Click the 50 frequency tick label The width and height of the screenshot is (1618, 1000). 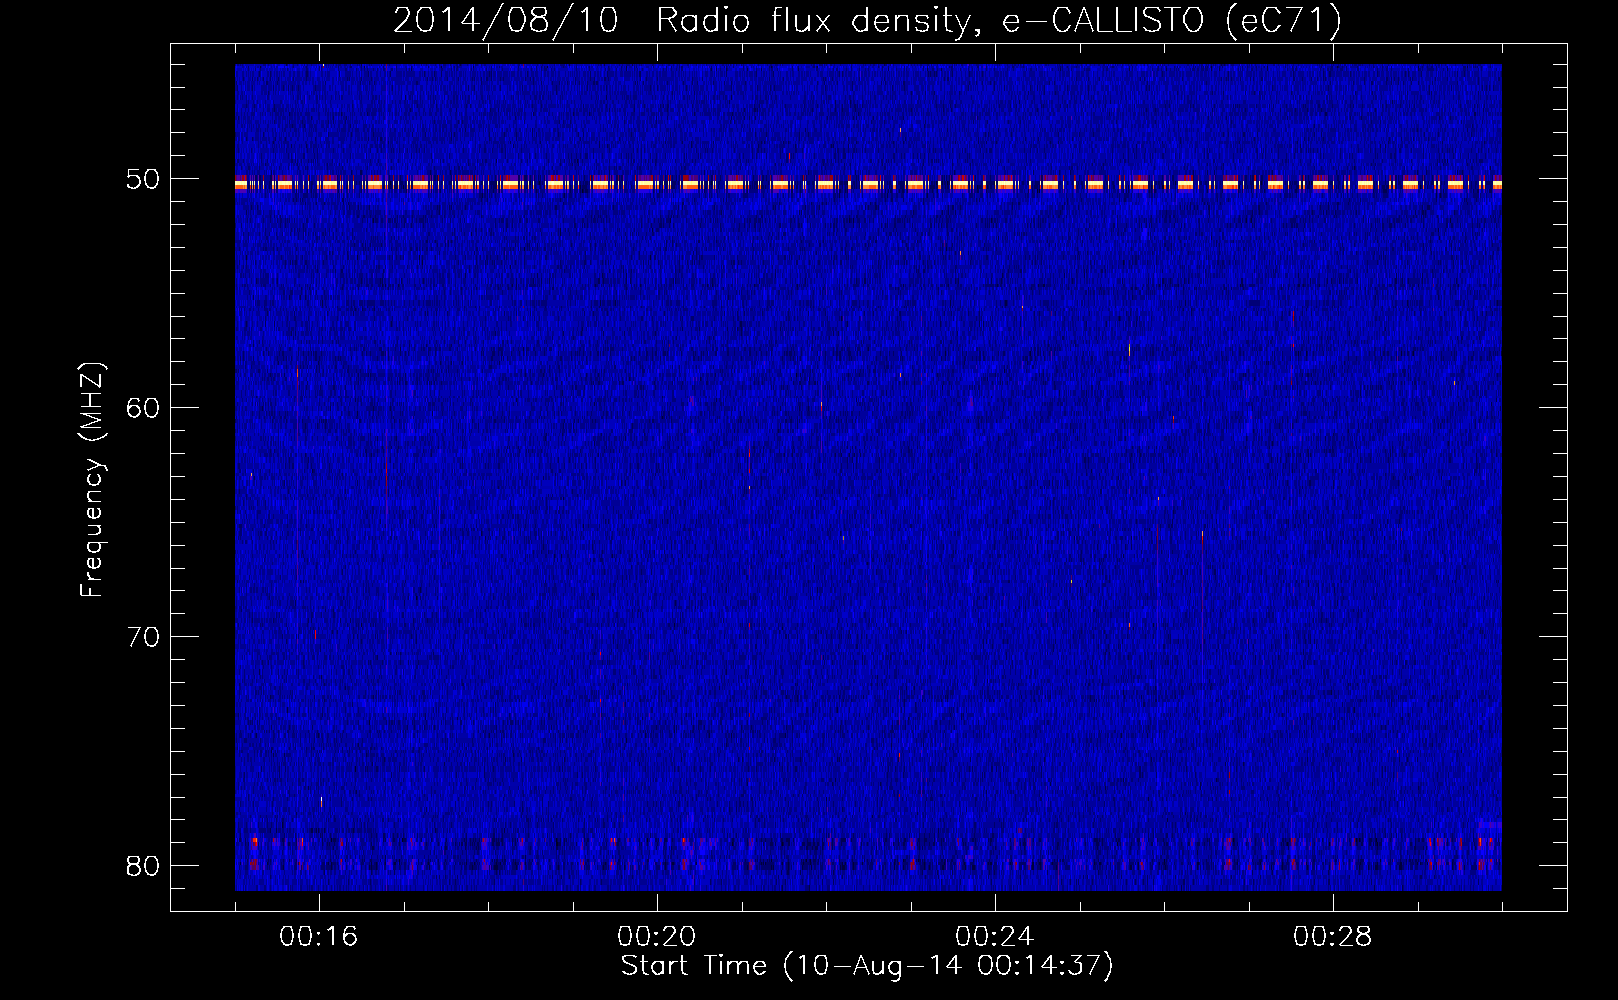click(143, 179)
